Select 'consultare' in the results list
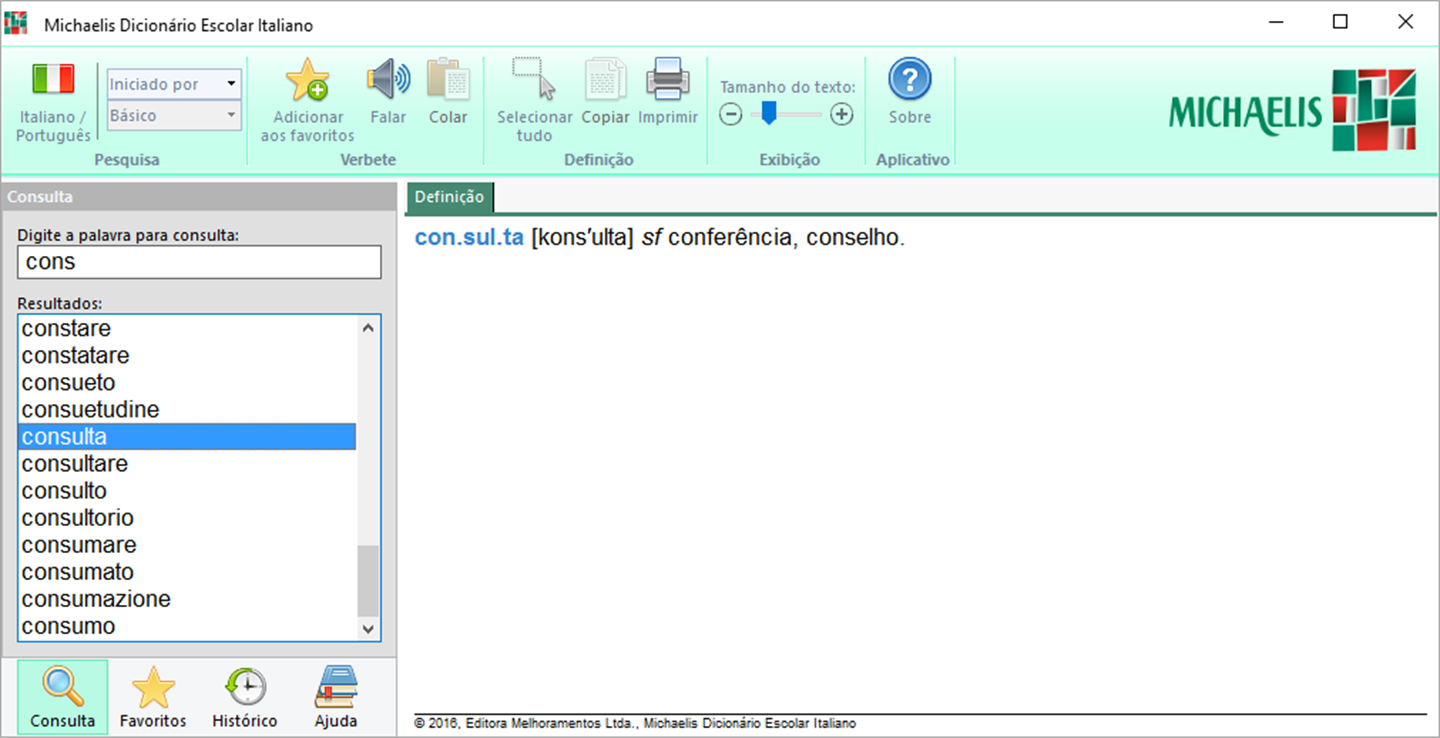Image resolution: width=1440 pixels, height=738 pixels. (x=187, y=464)
